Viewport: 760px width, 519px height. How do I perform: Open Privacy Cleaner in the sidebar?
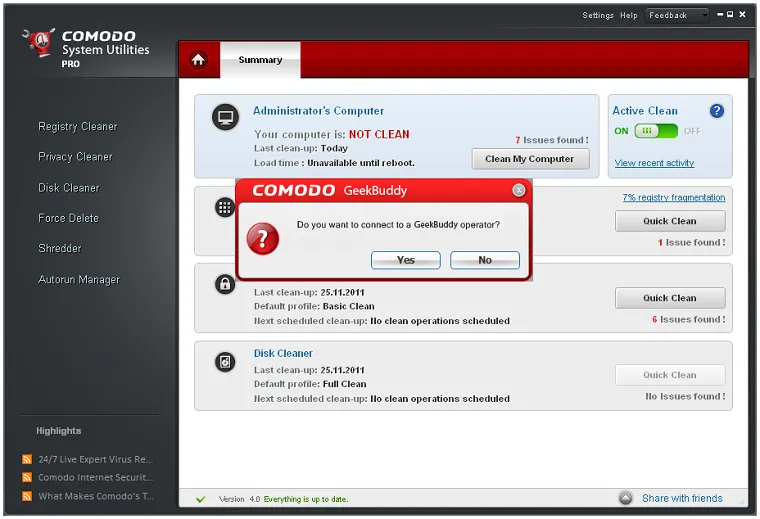[x=75, y=157]
